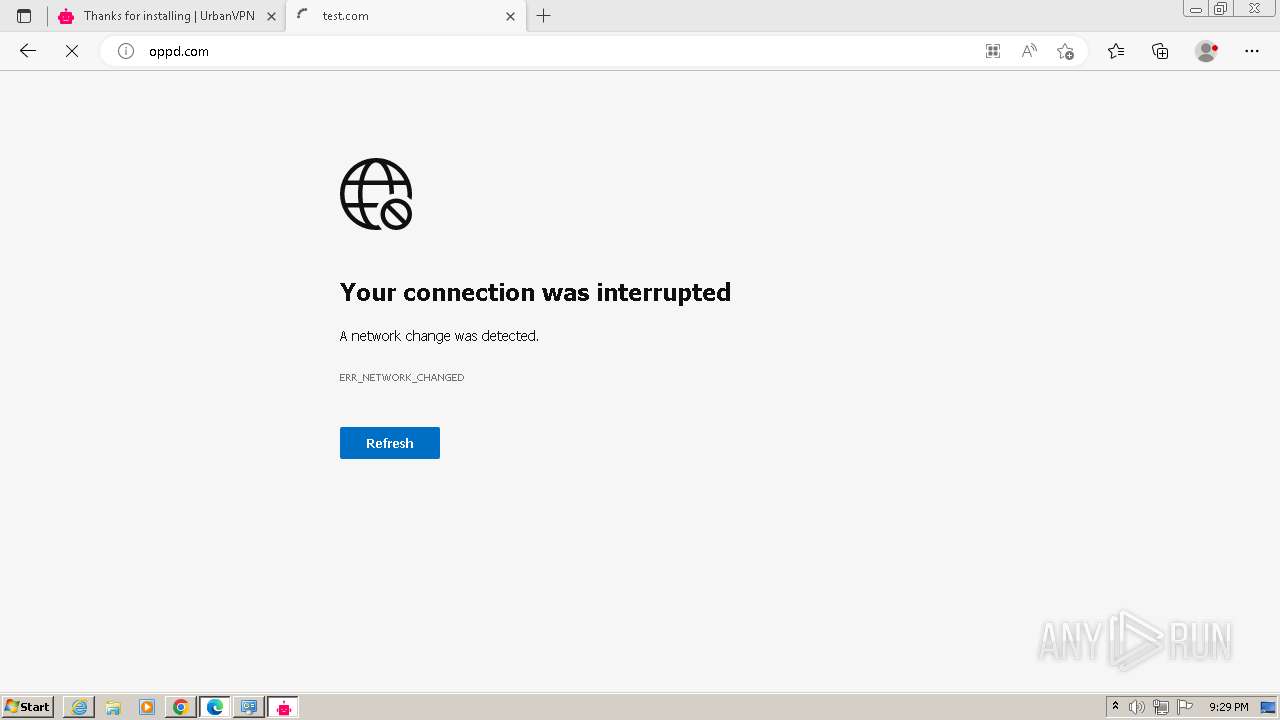Open File Explorer from taskbar

coord(113,707)
